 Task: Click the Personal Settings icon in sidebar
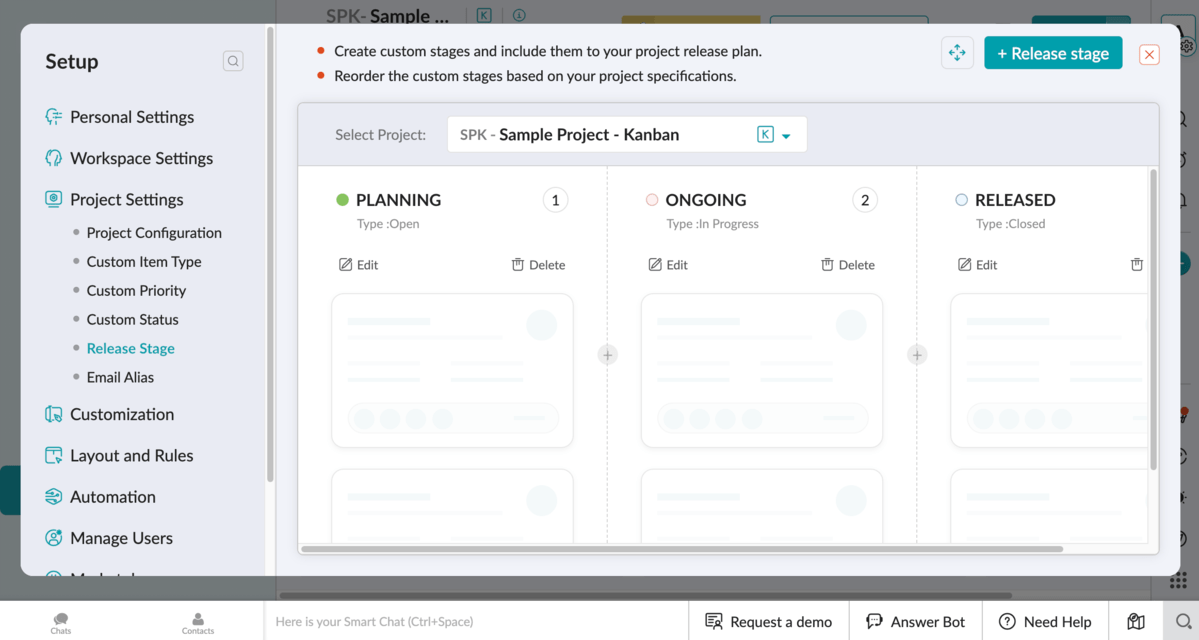tap(52, 117)
